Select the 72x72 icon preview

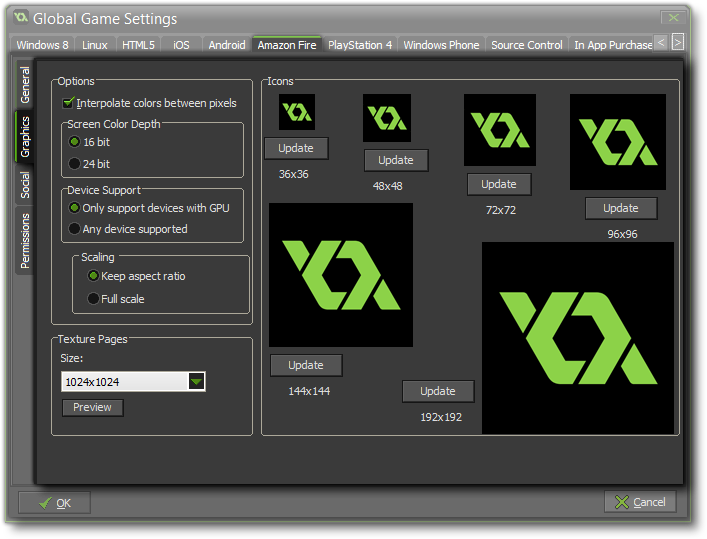499,130
